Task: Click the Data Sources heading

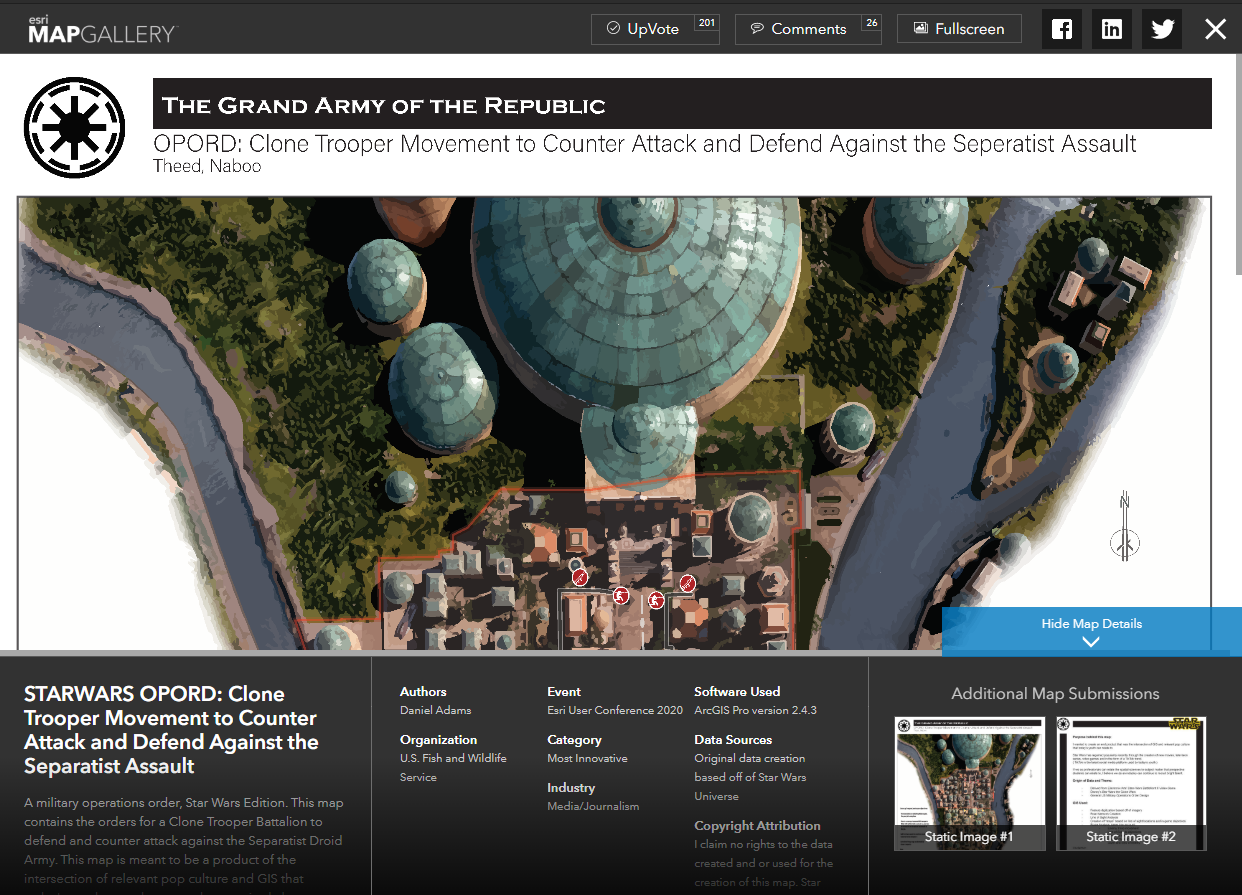Action: click(733, 740)
